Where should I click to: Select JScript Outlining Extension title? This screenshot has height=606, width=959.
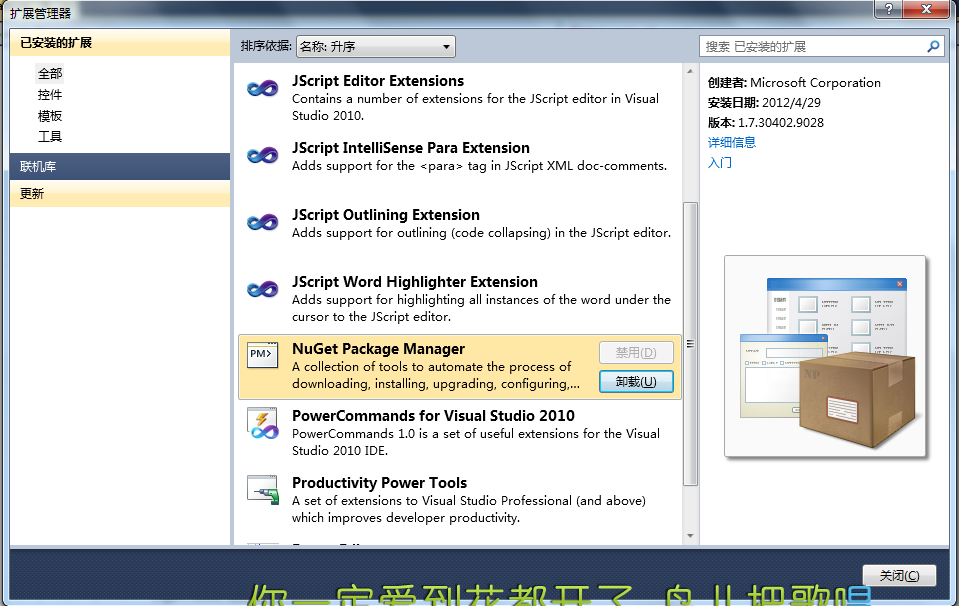385,215
